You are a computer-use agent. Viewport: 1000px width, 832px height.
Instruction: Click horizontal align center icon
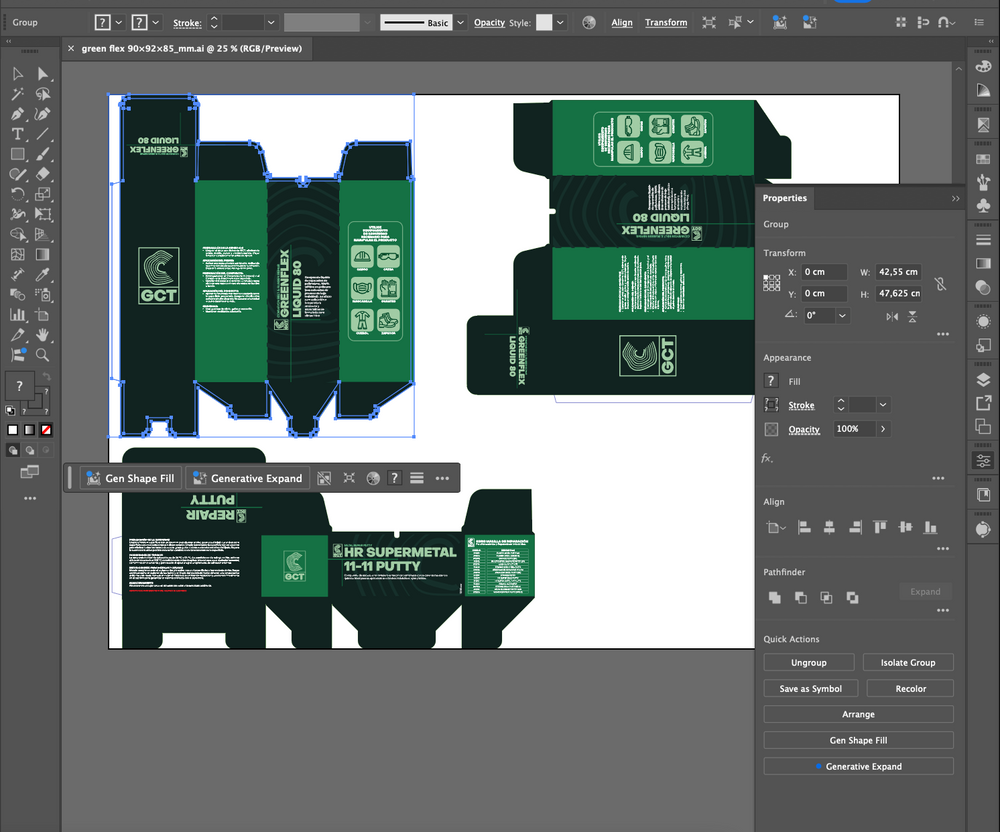[829, 527]
